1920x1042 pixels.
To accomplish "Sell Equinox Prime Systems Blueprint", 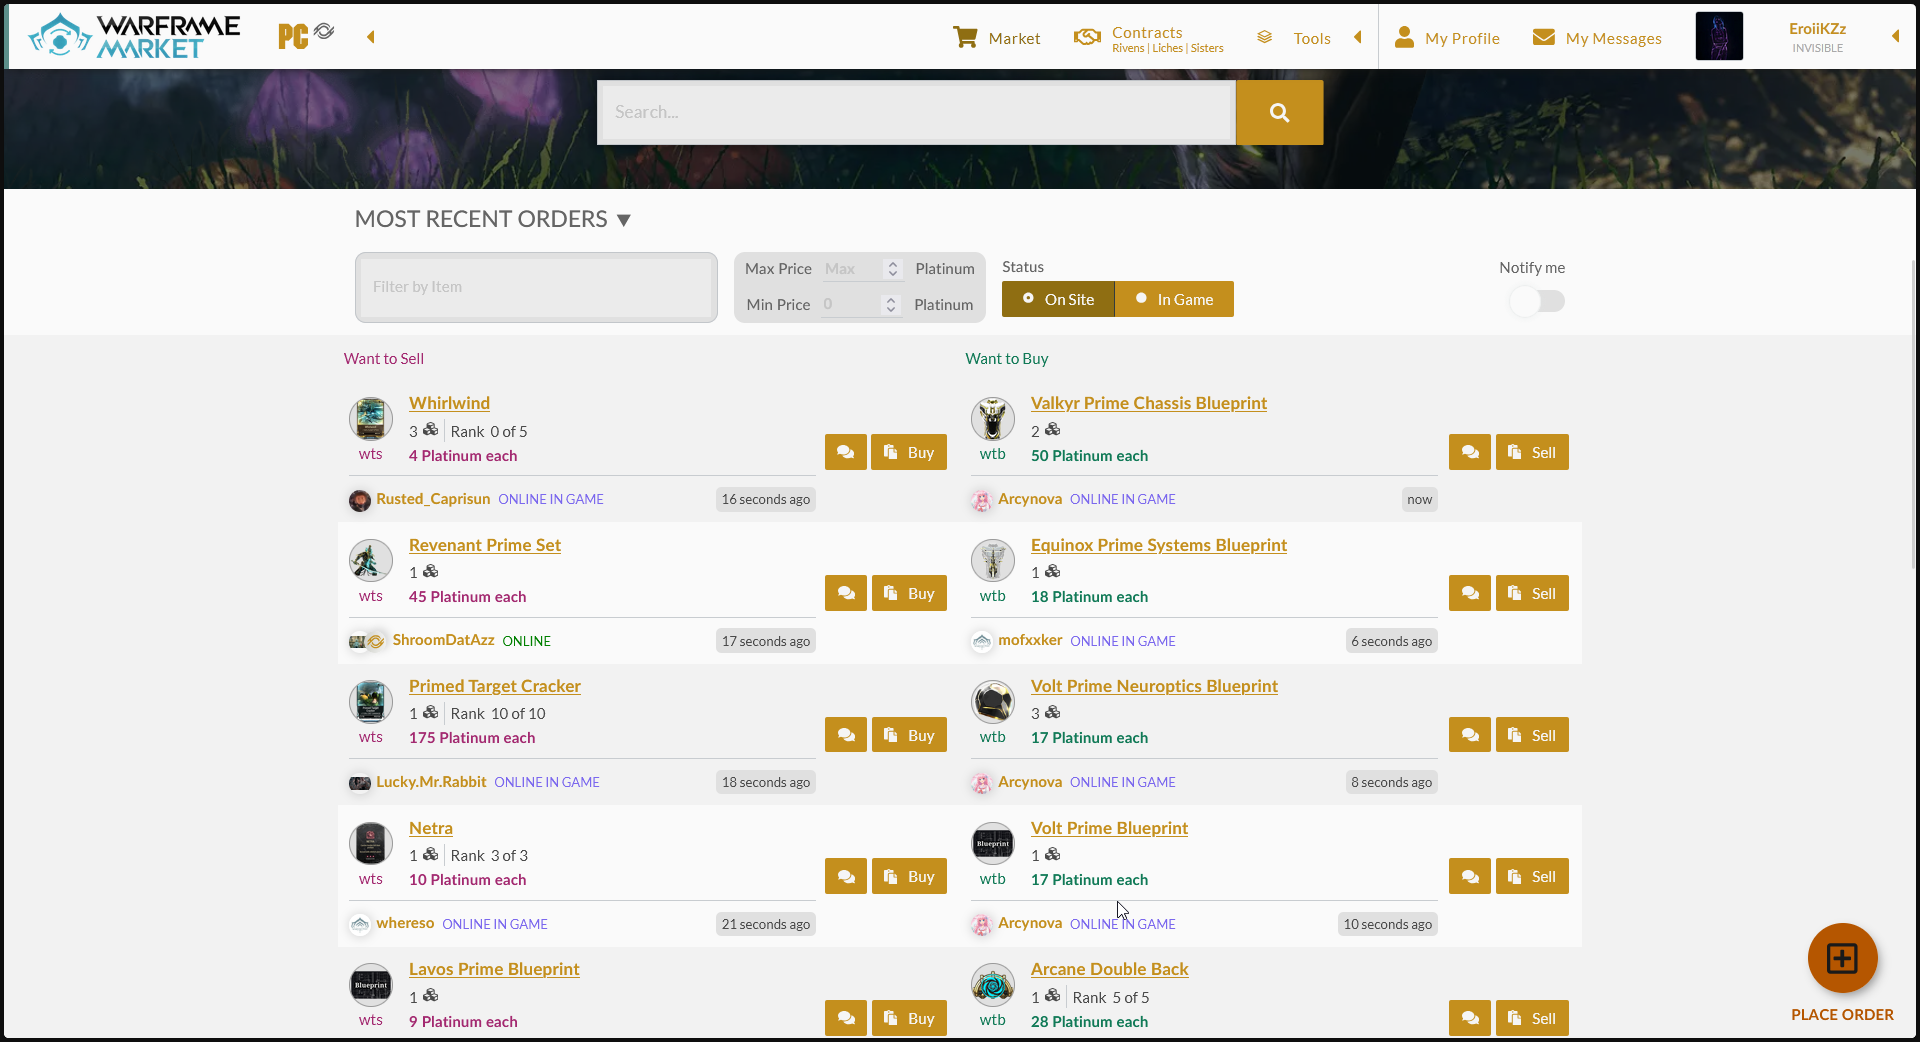I will pyautogui.click(x=1532, y=593).
